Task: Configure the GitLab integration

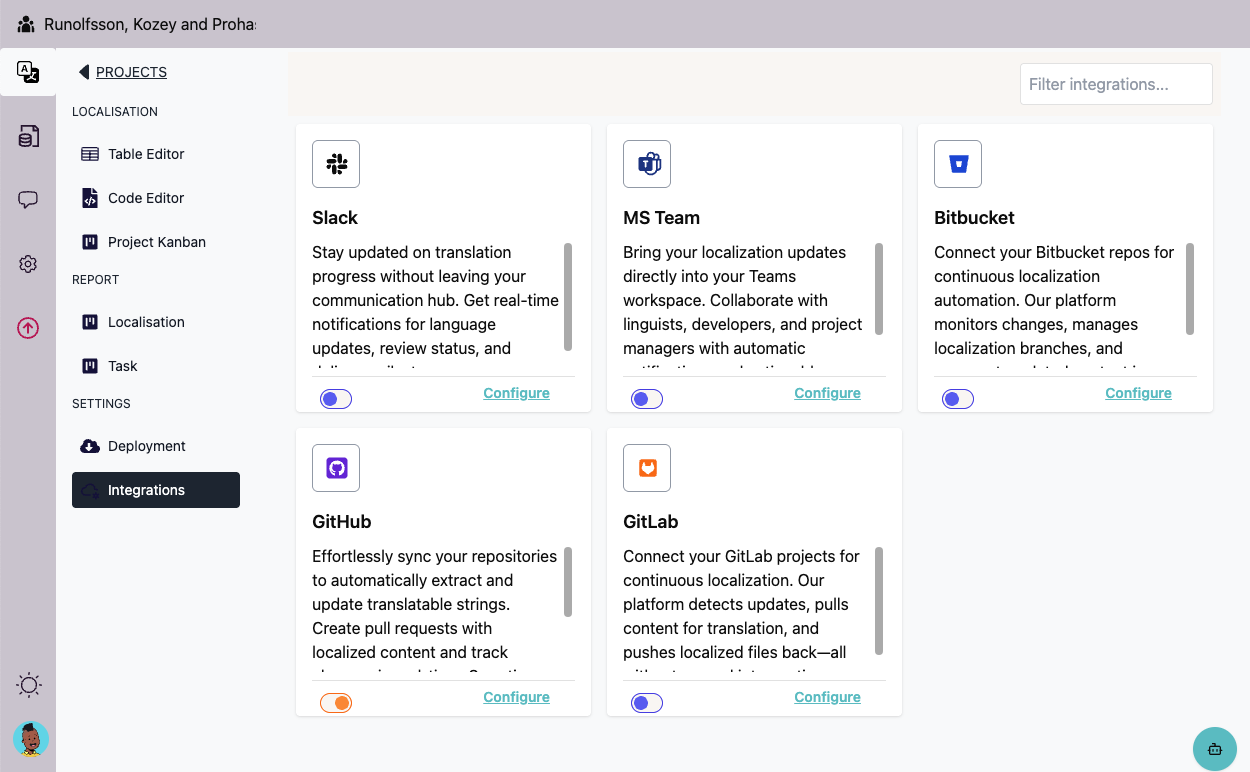Action: tap(827, 697)
